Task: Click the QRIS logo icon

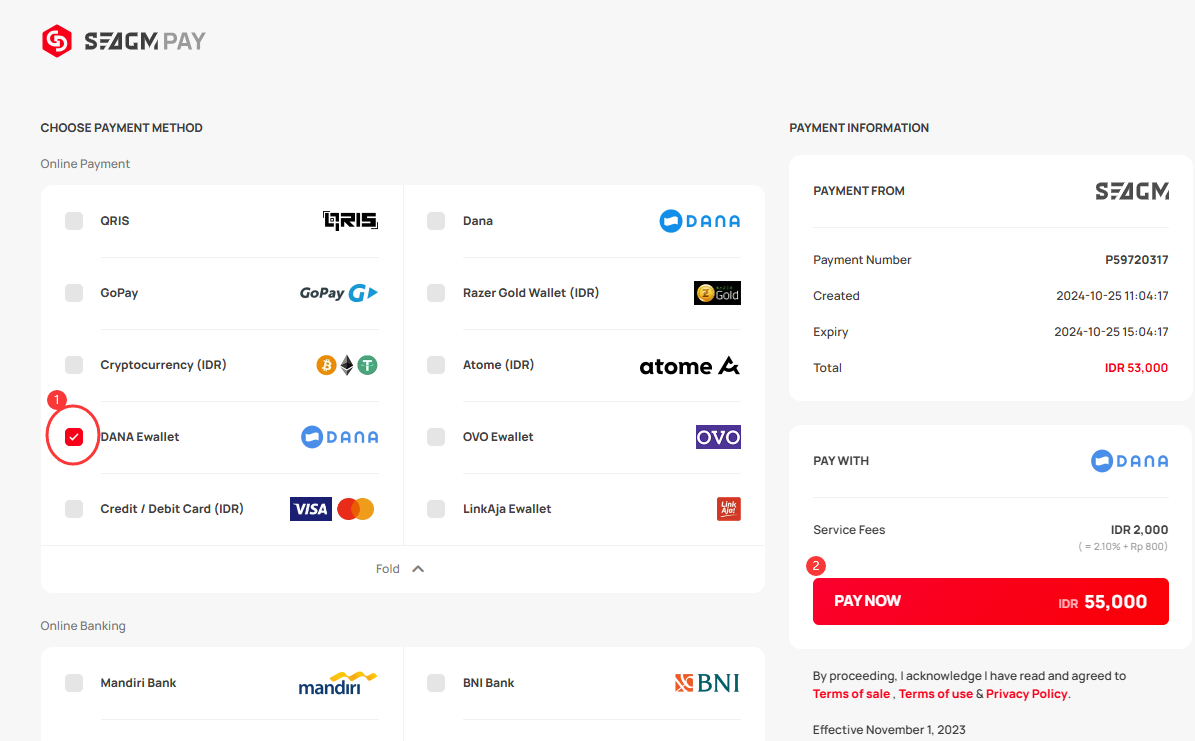Action: click(351, 220)
